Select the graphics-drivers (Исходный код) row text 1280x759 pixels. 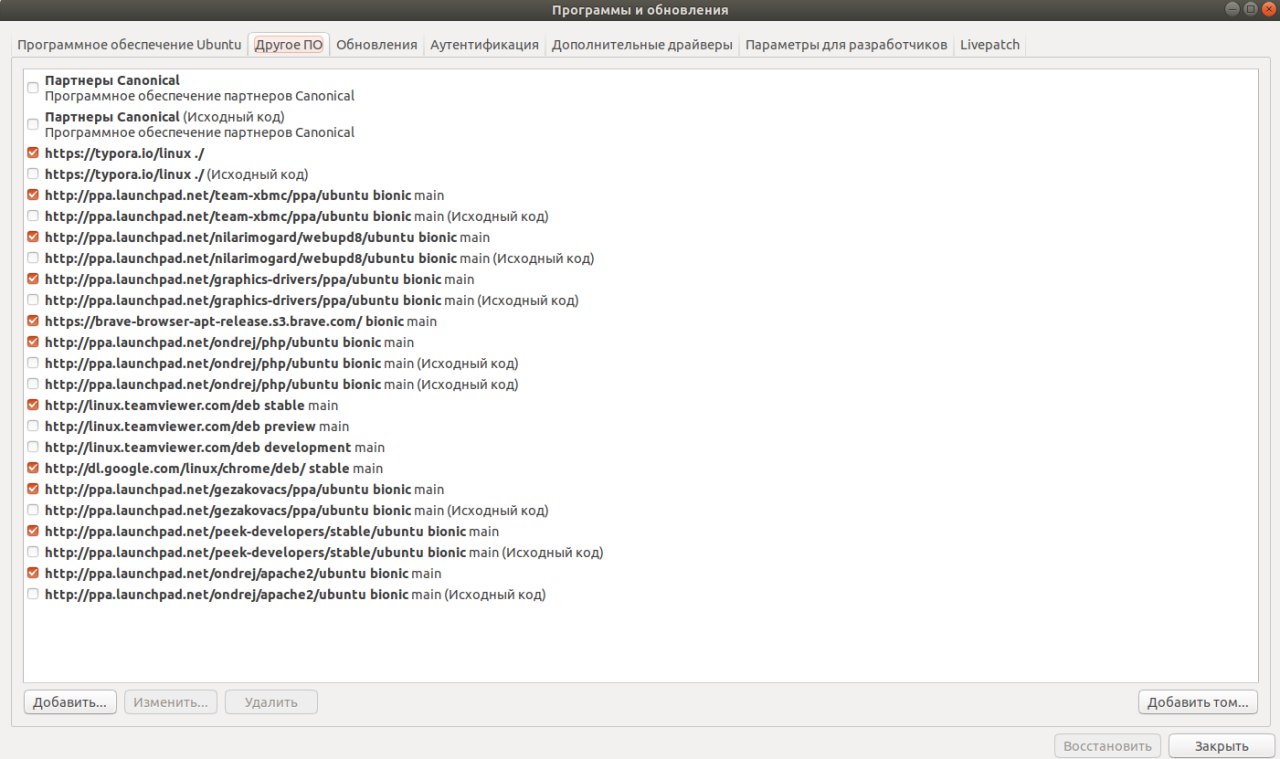point(311,300)
